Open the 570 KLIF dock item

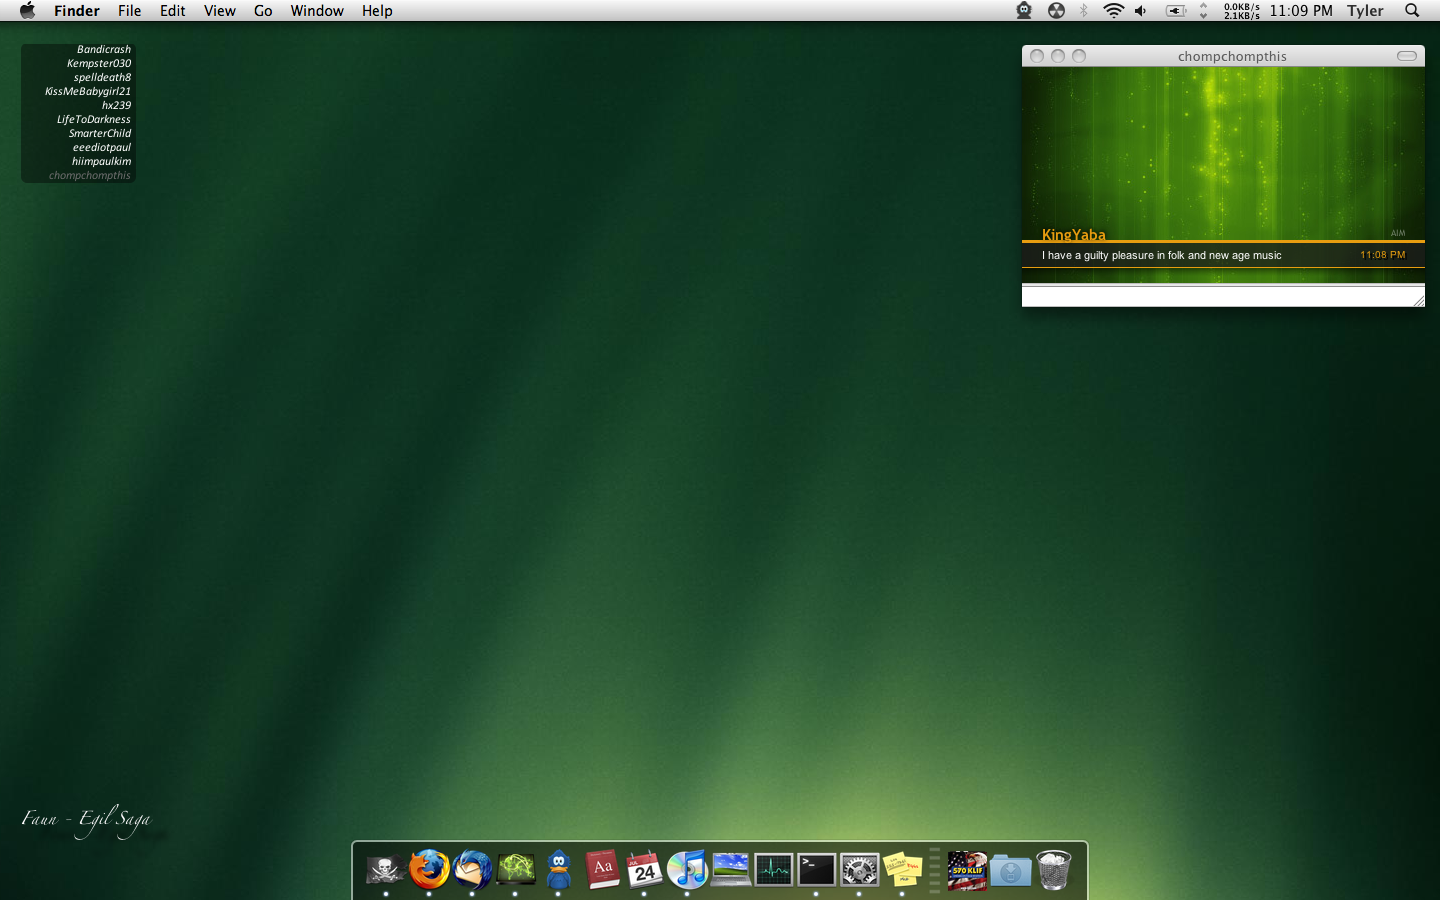(967, 871)
